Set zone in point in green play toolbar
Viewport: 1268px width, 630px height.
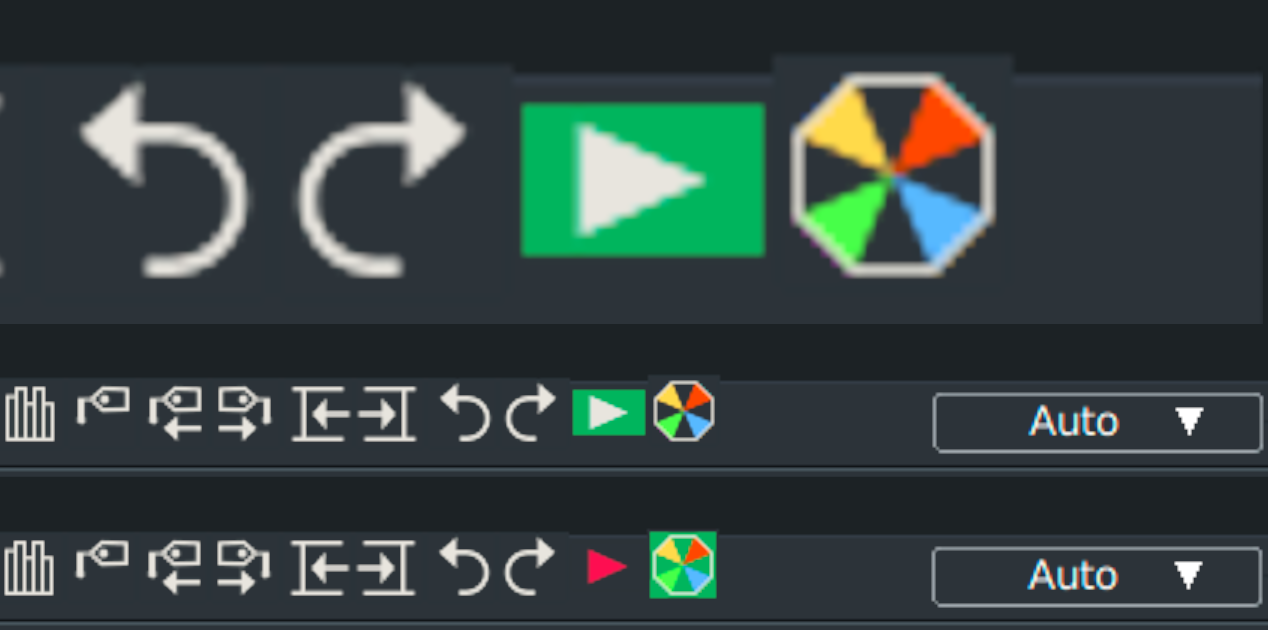tap(321, 413)
